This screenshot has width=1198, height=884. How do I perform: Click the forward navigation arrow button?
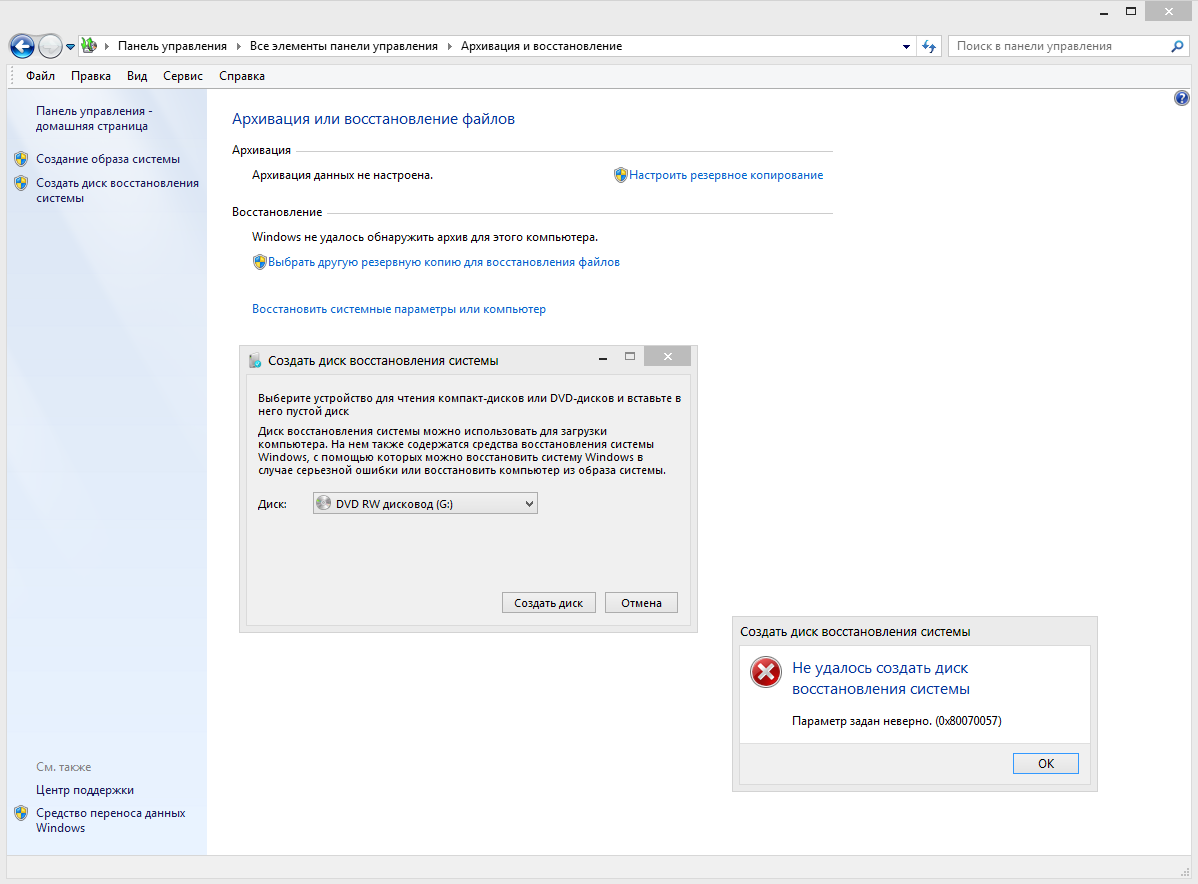(x=50, y=46)
